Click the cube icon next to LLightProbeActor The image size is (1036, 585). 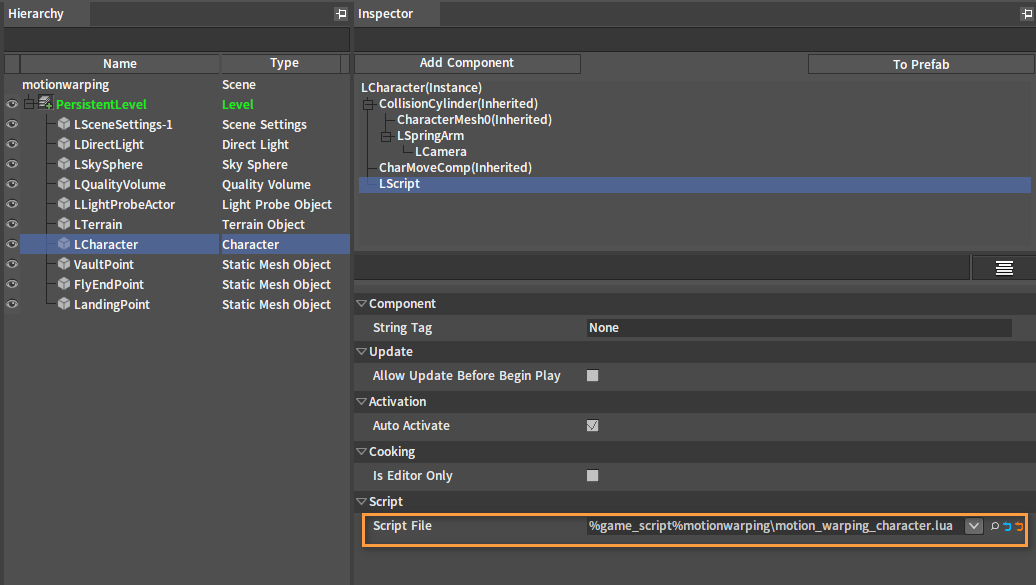click(63, 204)
